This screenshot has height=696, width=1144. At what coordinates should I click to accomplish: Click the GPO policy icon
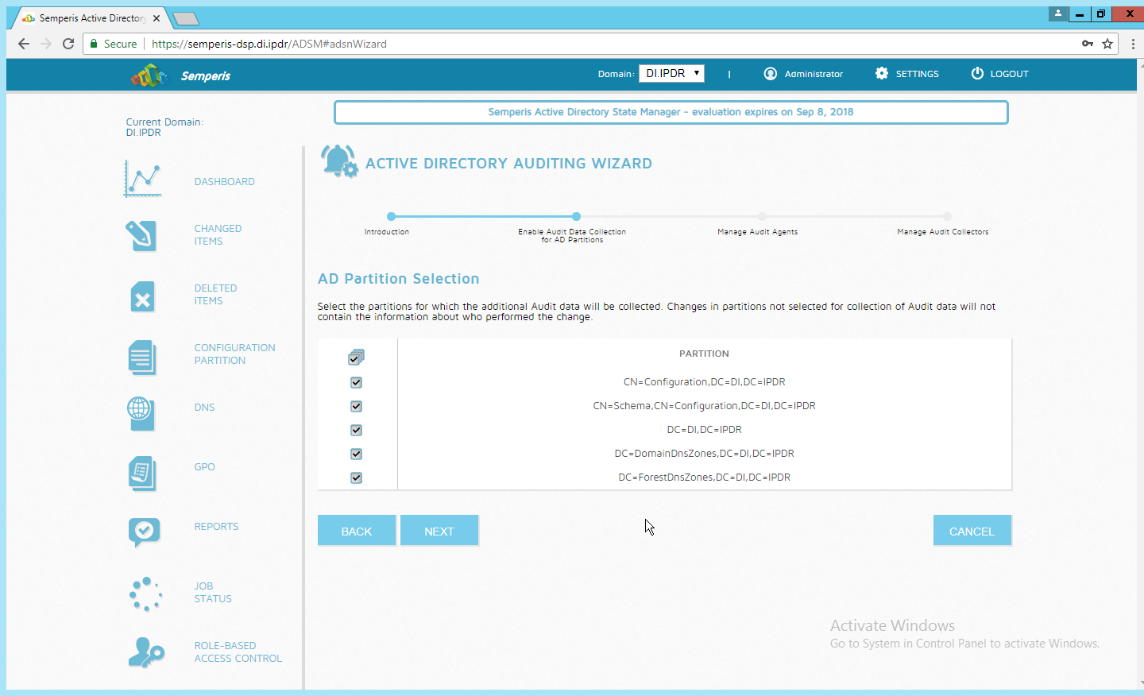click(x=142, y=473)
